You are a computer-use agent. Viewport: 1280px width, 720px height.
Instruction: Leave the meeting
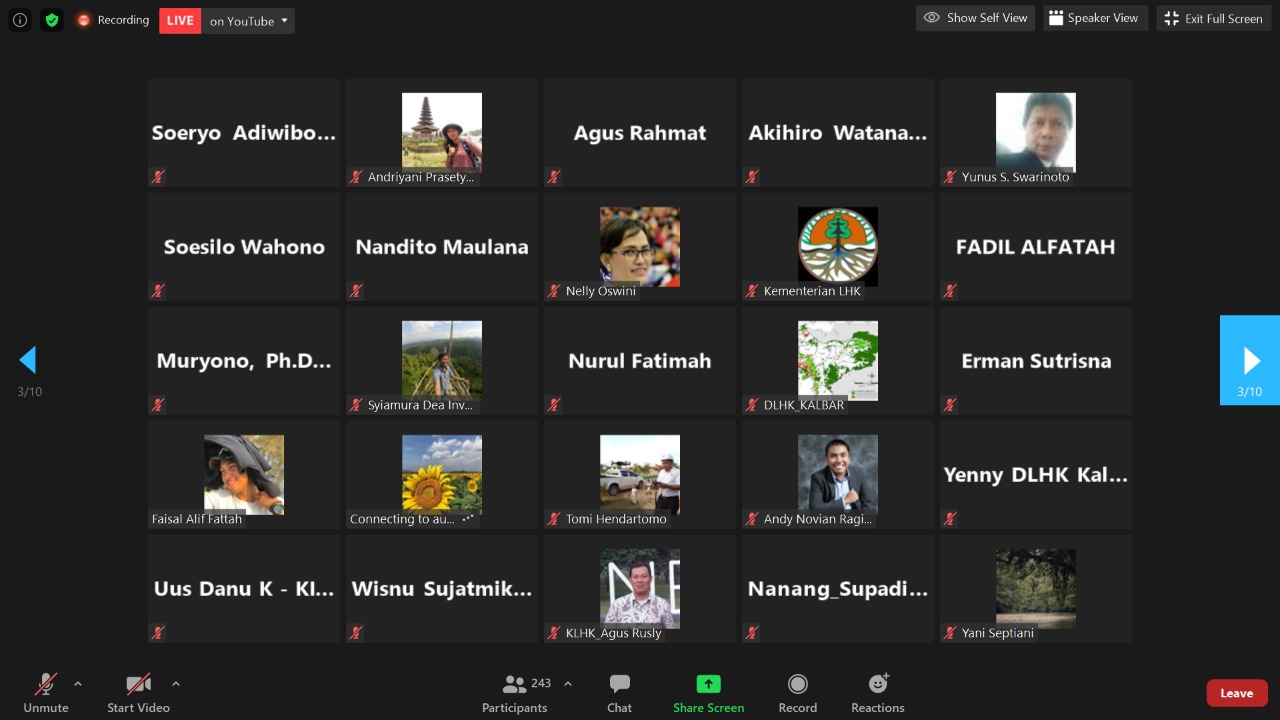pos(1236,693)
